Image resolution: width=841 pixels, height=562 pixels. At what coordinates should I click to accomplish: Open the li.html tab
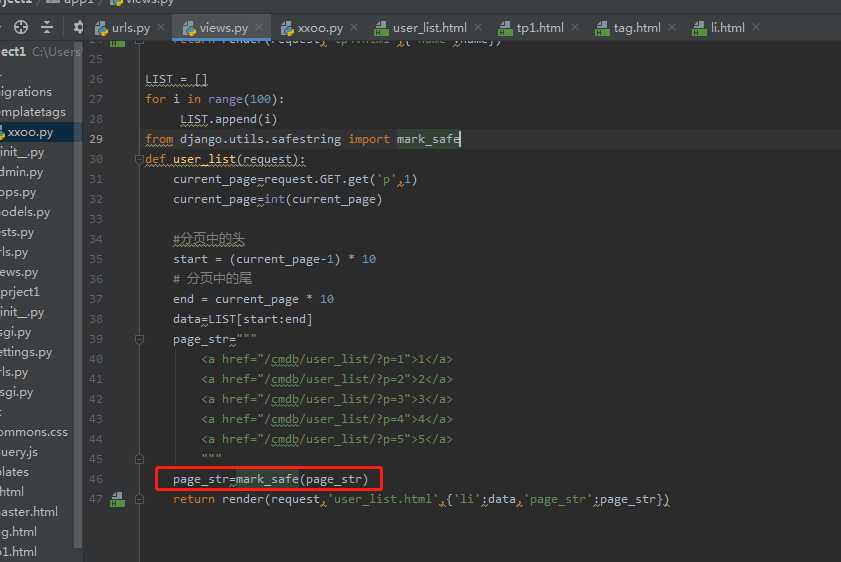coord(727,27)
